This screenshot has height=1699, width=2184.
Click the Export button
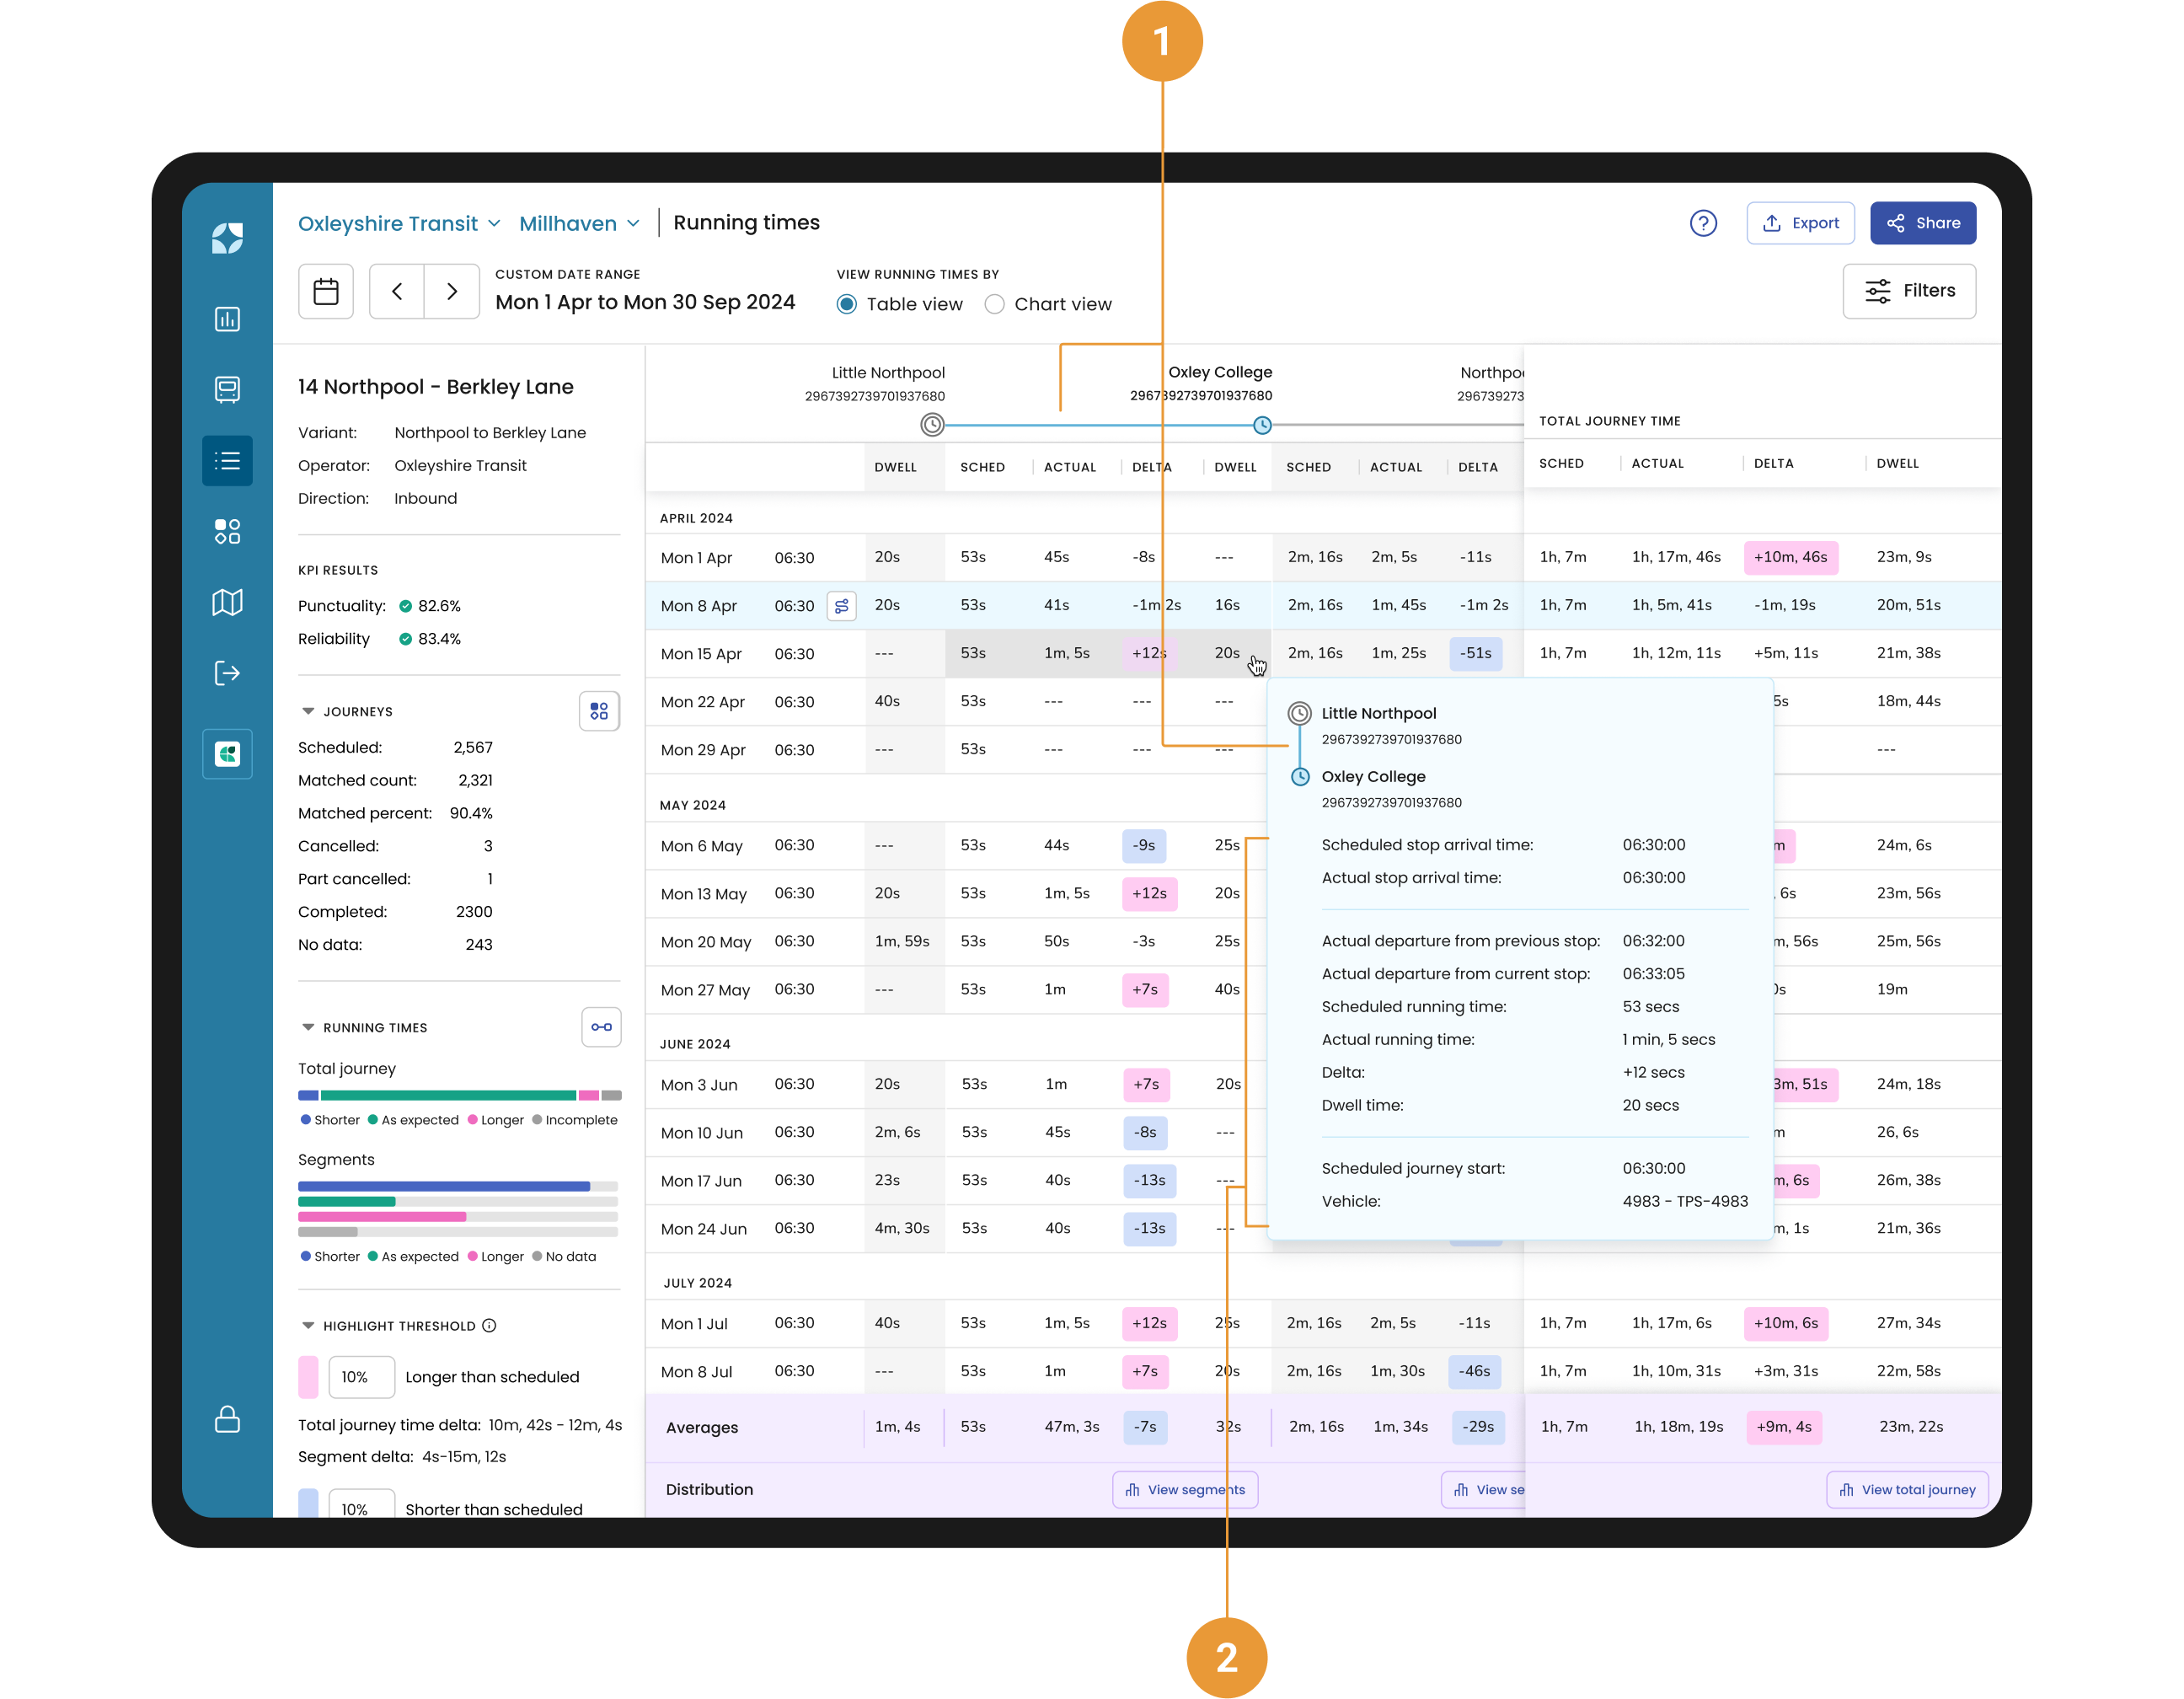pos(1800,223)
